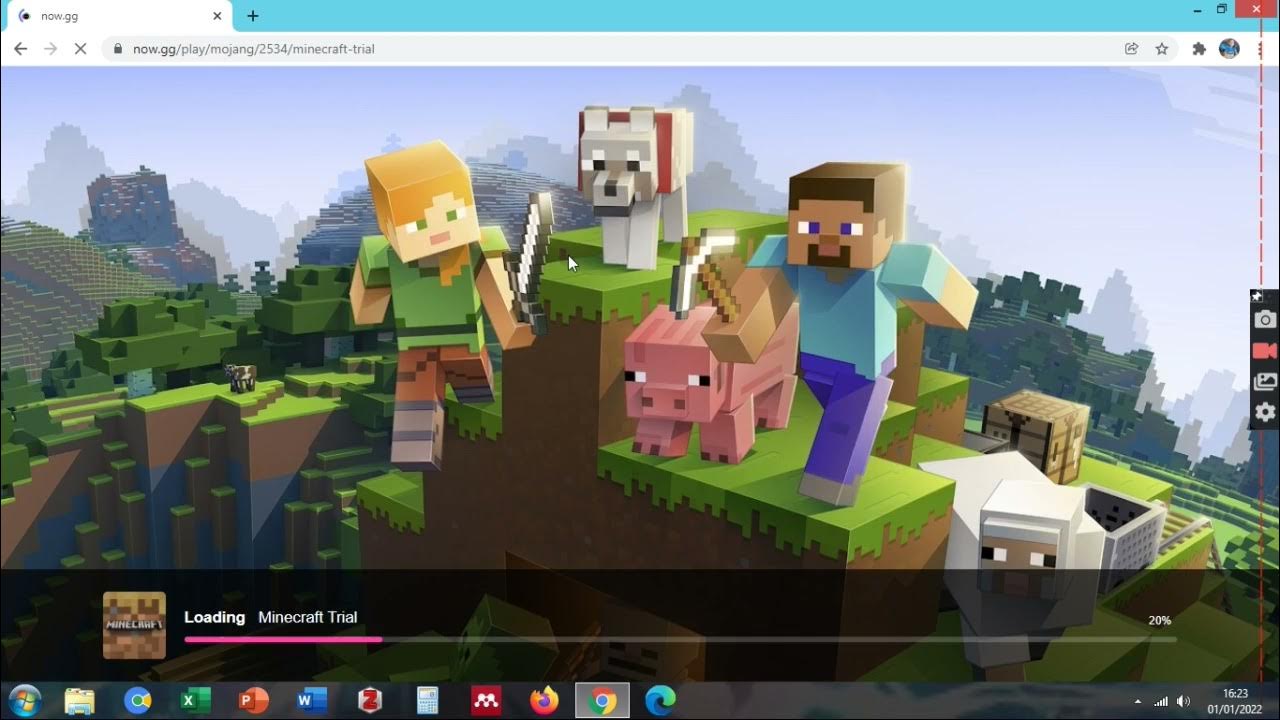
Task: Open Calculator from the taskbar
Action: tap(428, 701)
